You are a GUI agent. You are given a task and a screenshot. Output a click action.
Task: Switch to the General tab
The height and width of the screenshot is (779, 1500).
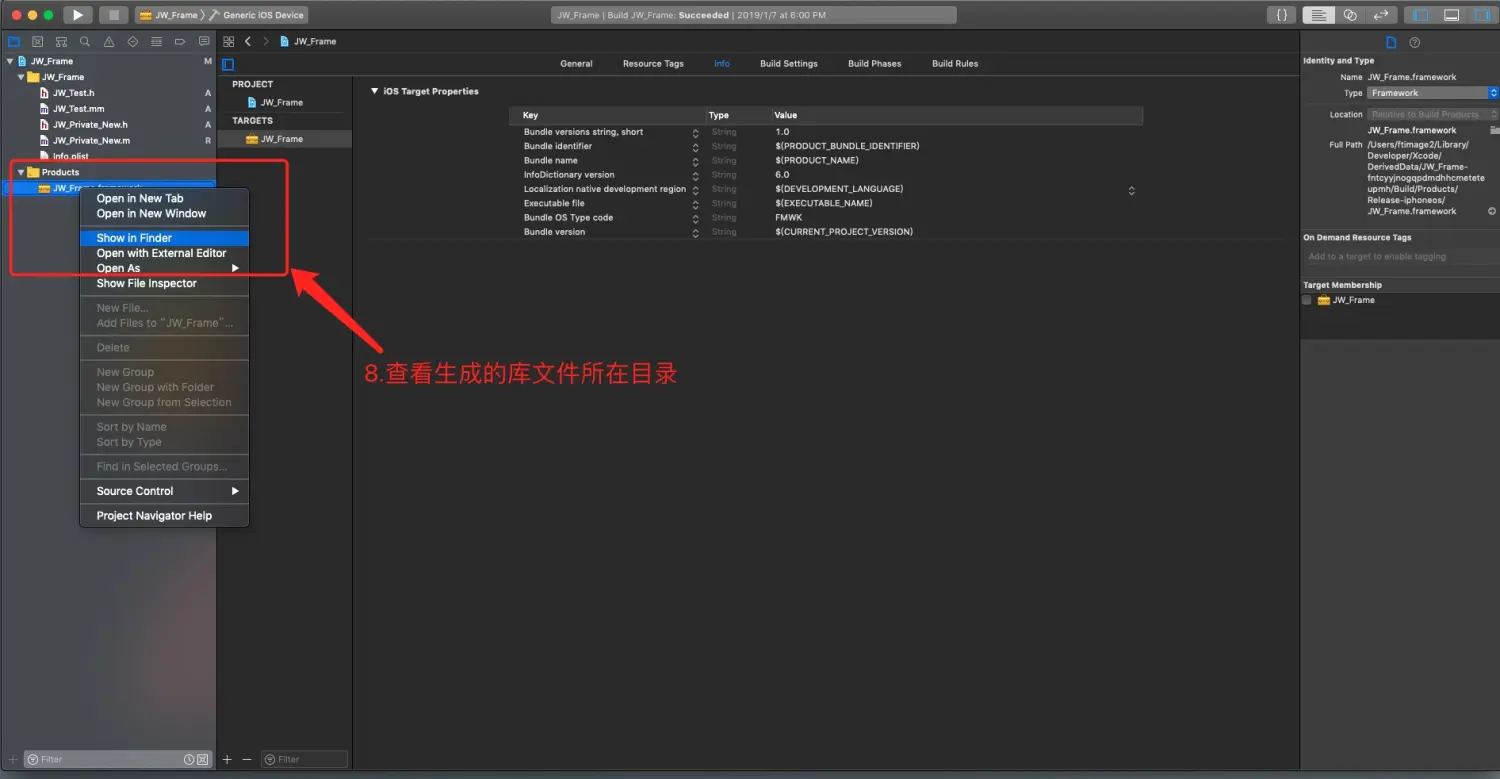pyautogui.click(x=576, y=64)
